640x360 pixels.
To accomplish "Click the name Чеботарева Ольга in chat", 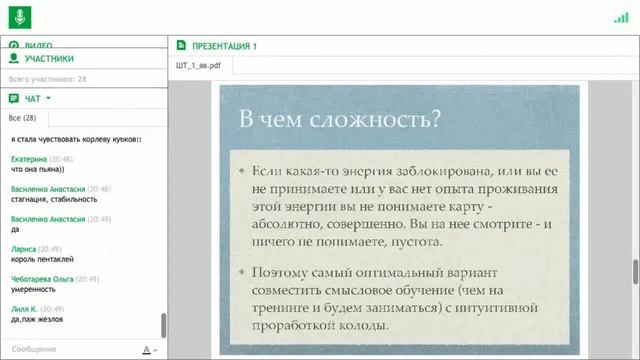I will point(42,279).
